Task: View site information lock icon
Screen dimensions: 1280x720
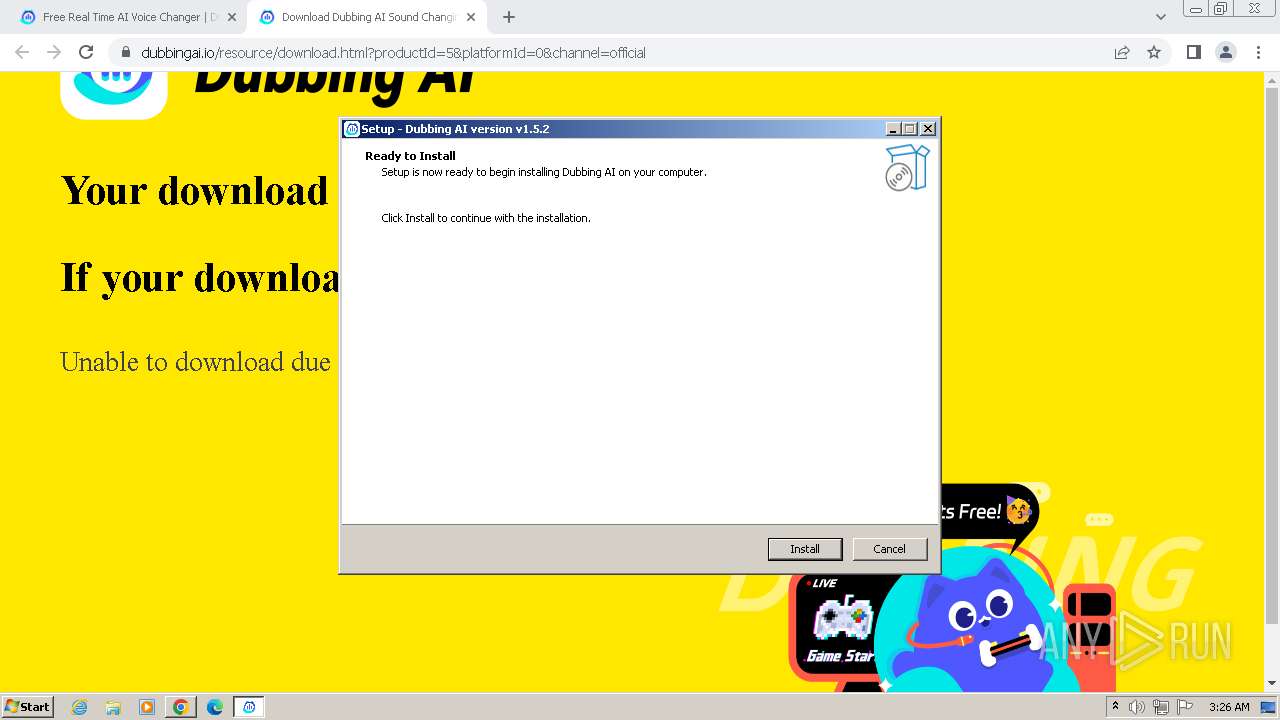Action: click(125, 52)
